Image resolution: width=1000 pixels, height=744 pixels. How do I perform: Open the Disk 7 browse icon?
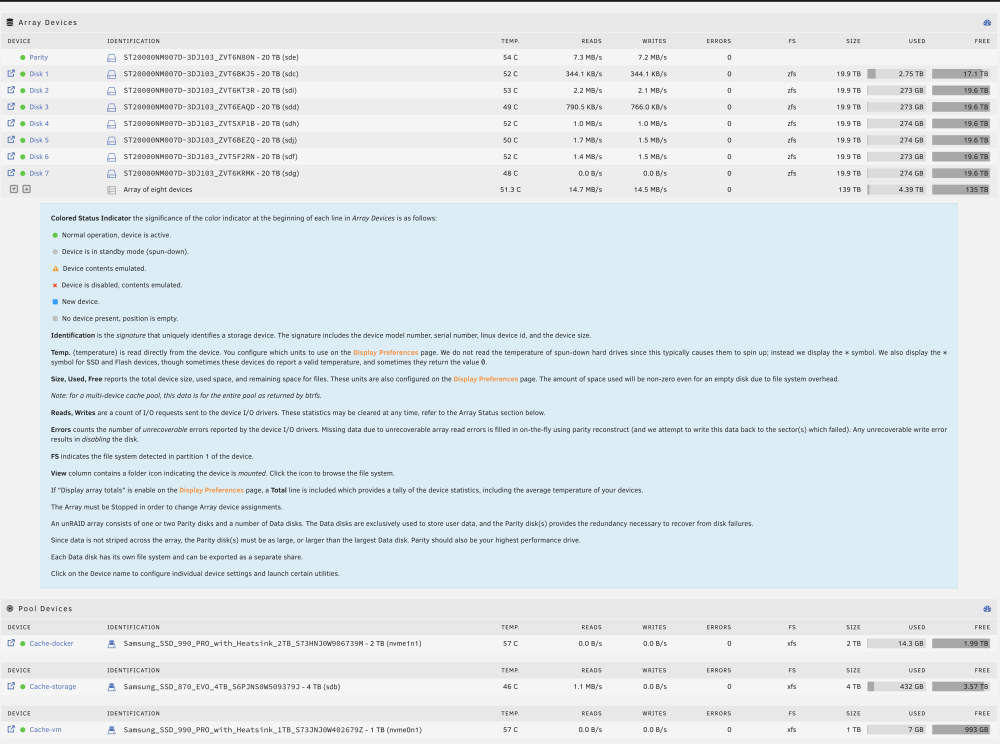(x=11, y=173)
